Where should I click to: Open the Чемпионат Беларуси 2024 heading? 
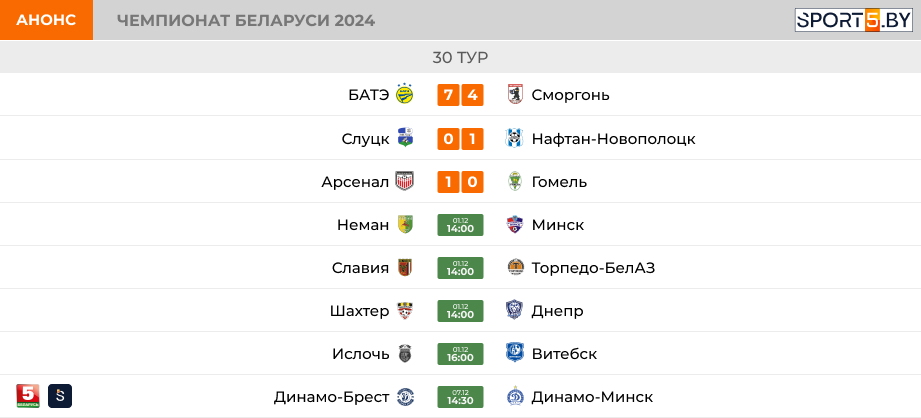246,21
